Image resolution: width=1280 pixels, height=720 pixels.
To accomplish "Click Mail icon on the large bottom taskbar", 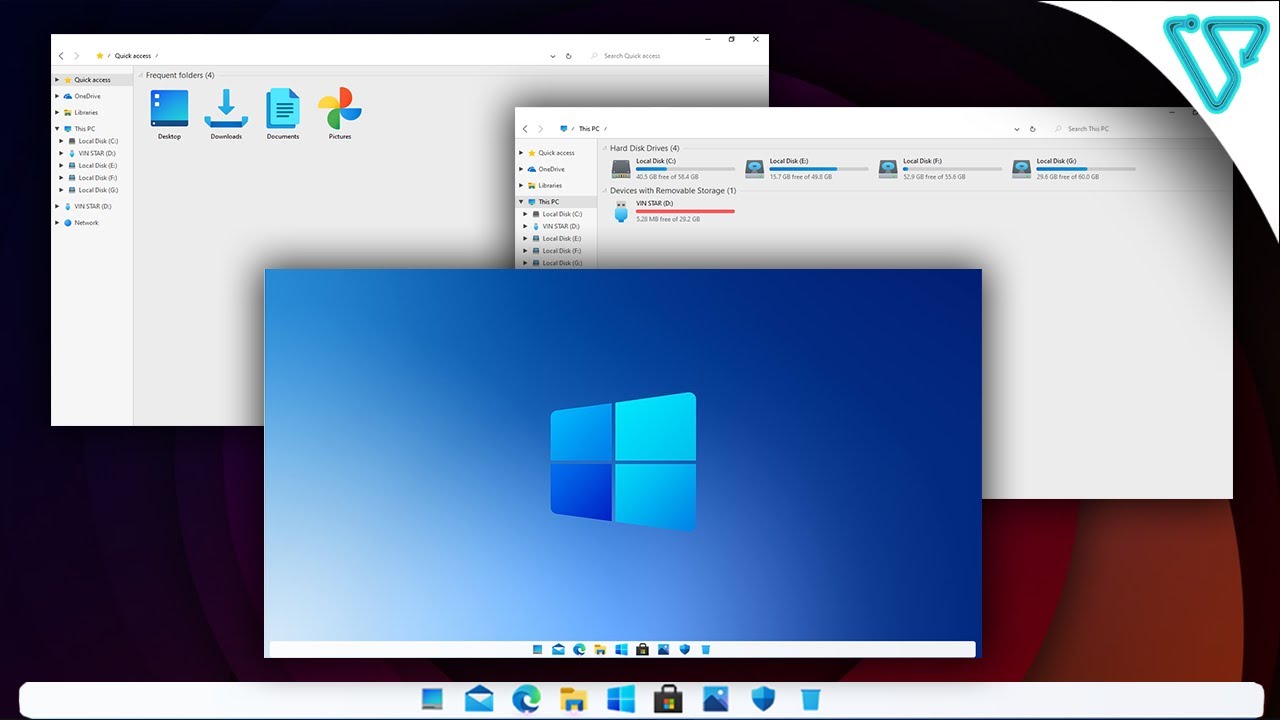I will [479, 699].
